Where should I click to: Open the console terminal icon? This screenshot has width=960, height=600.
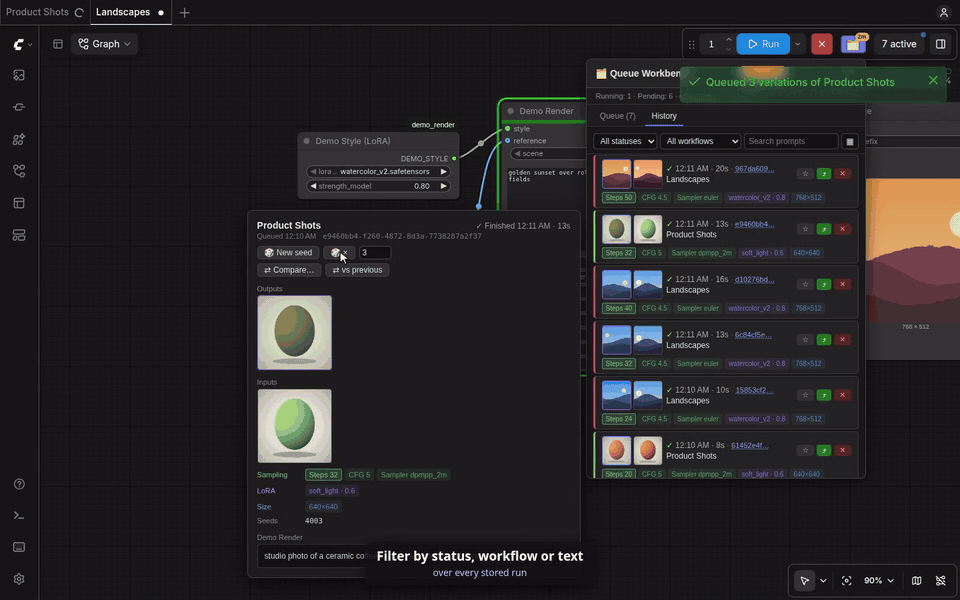click(19, 516)
